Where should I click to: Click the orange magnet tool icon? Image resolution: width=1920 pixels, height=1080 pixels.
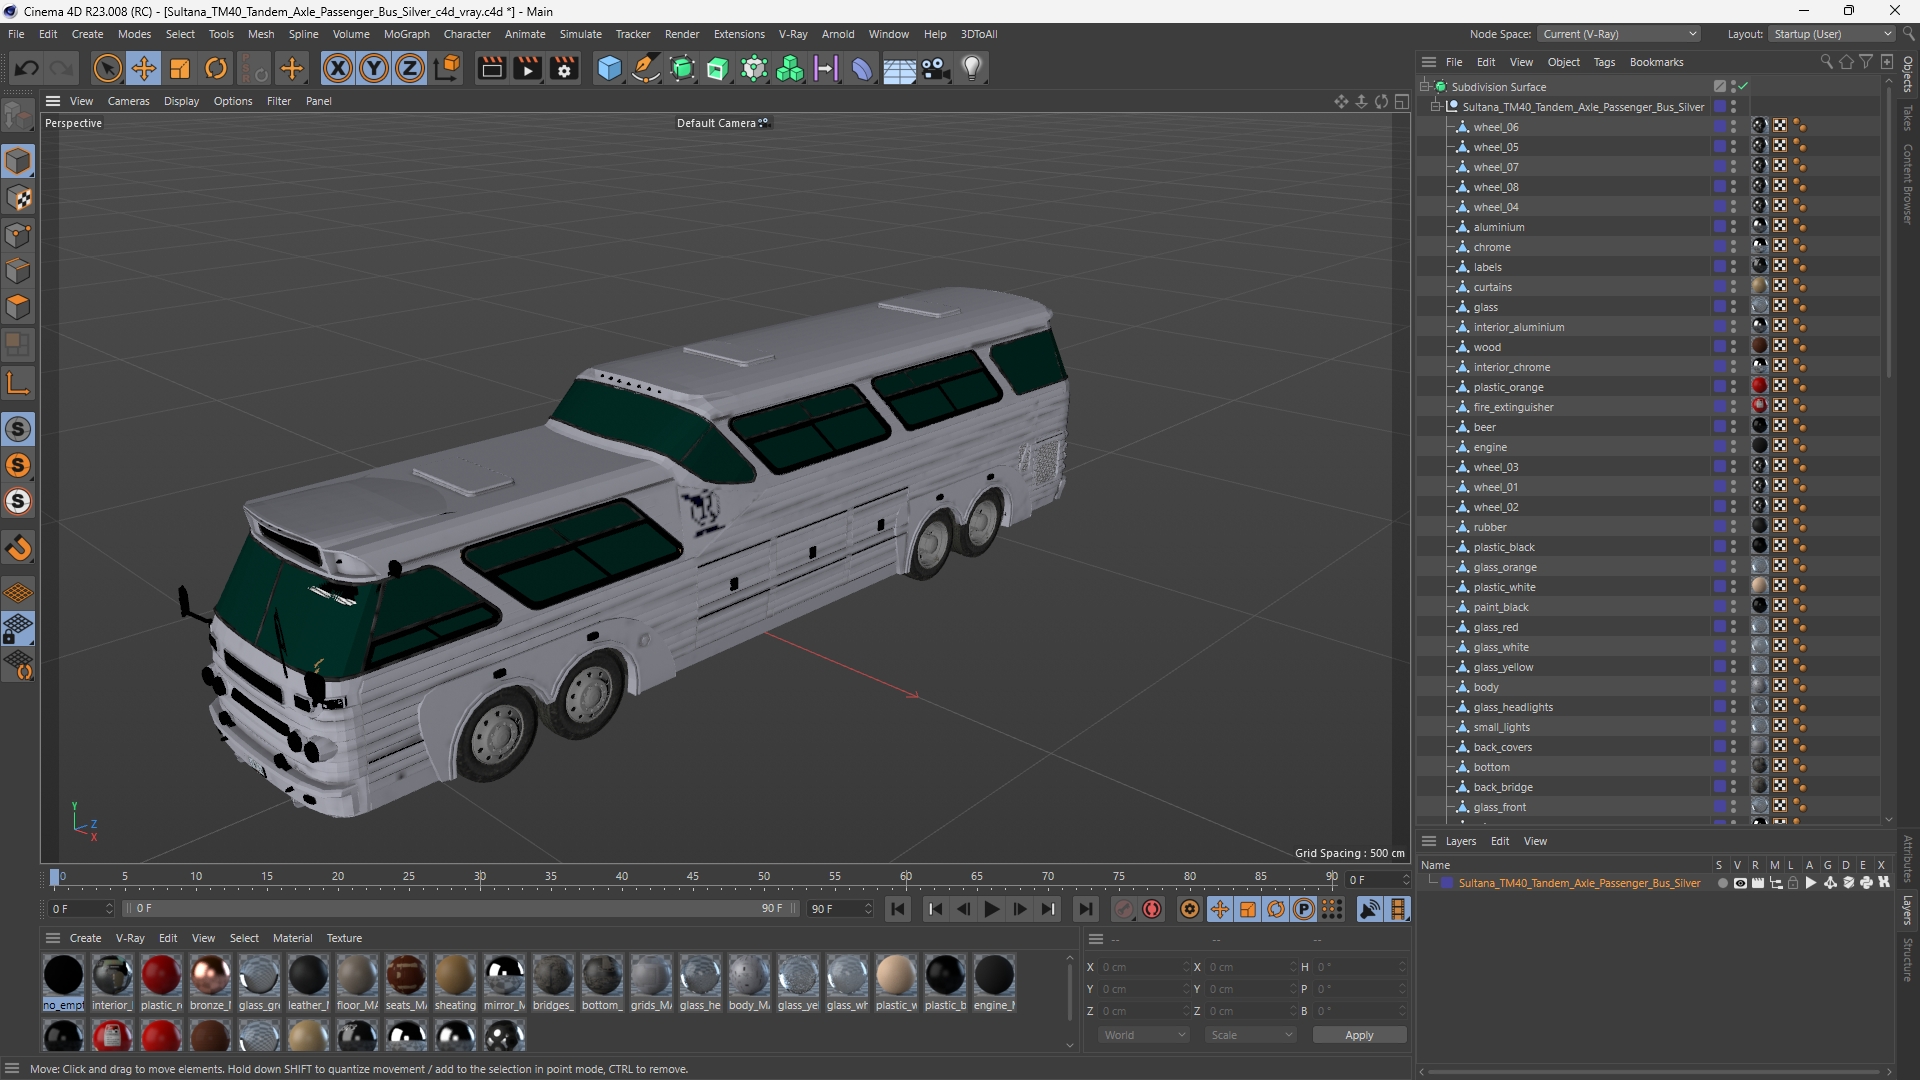(x=18, y=548)
